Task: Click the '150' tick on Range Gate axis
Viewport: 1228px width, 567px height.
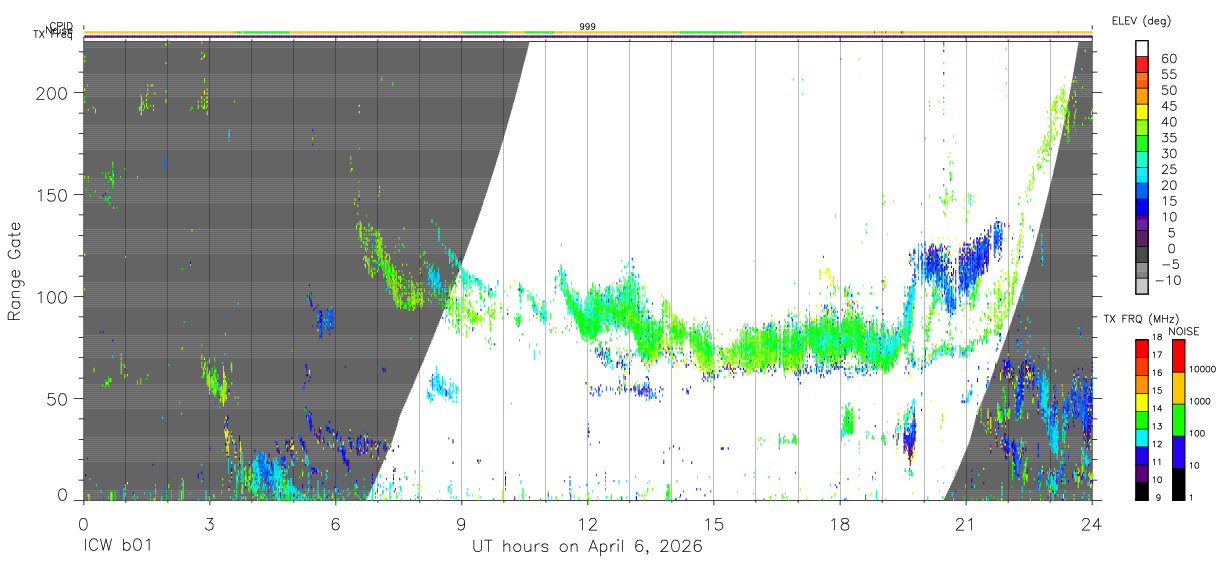Action: point(53,194)
